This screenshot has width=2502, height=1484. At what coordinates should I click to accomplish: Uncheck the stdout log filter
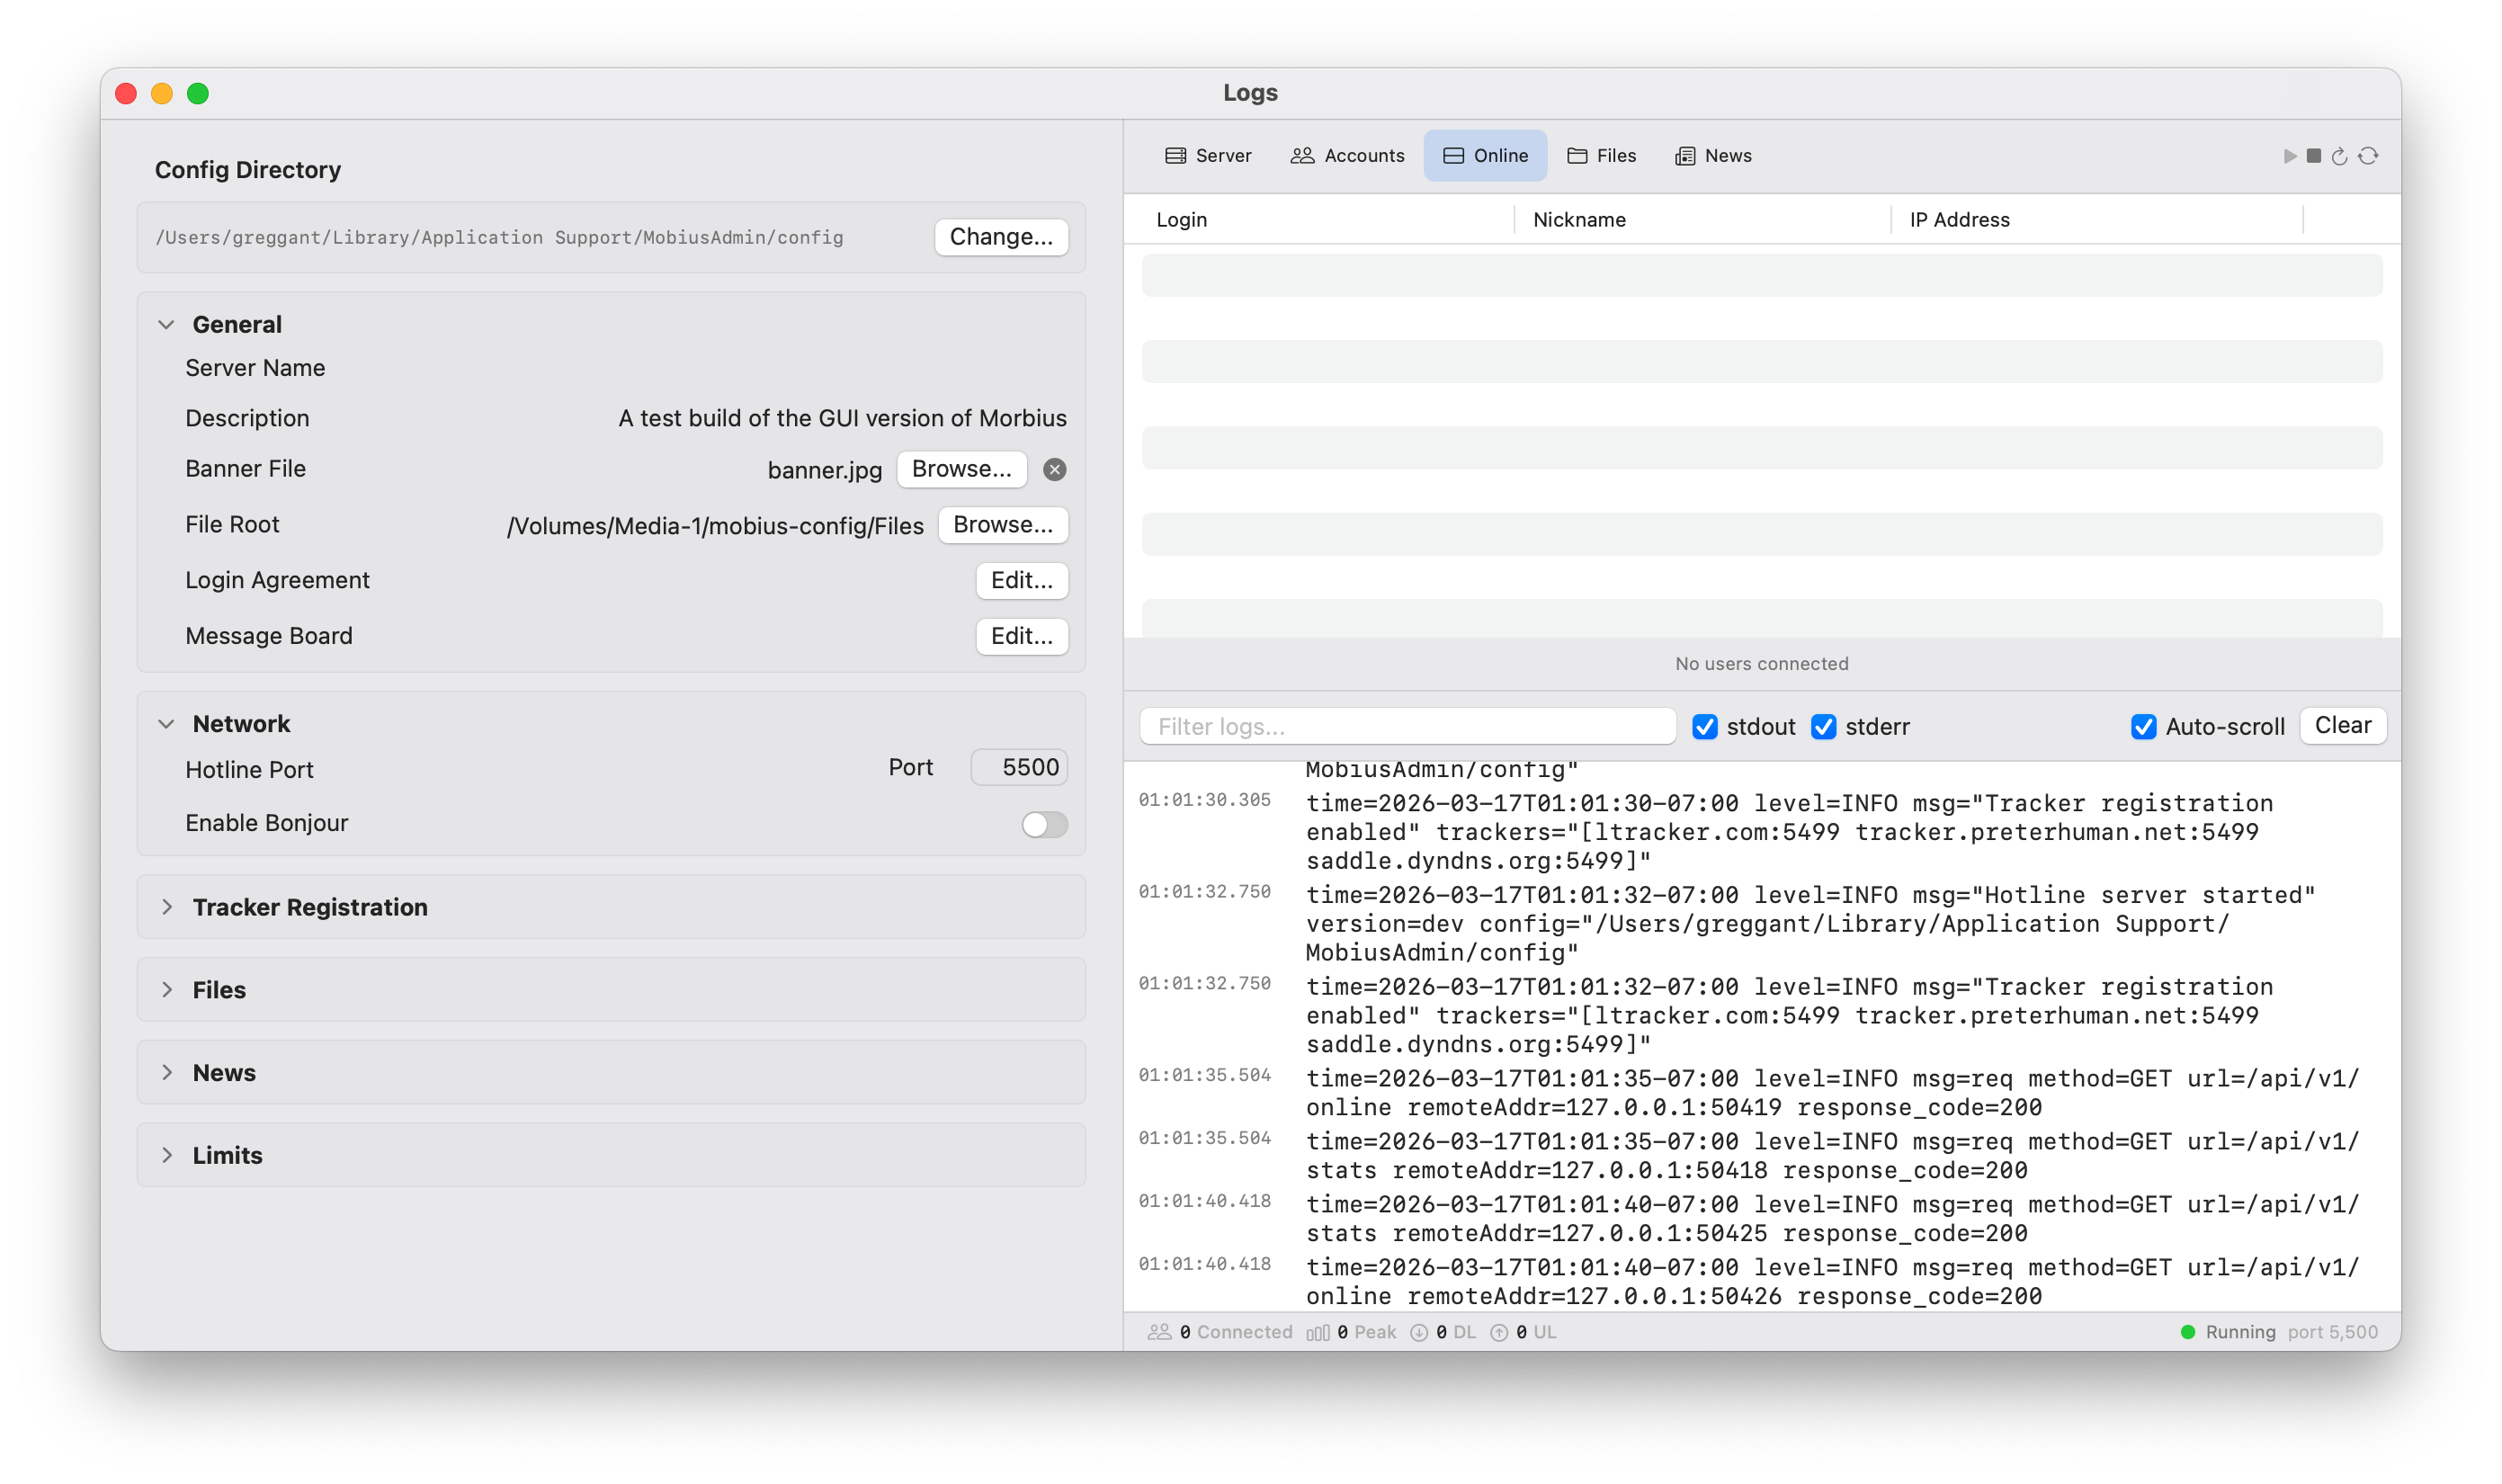pyautogui.click(x=1705, y=727)
